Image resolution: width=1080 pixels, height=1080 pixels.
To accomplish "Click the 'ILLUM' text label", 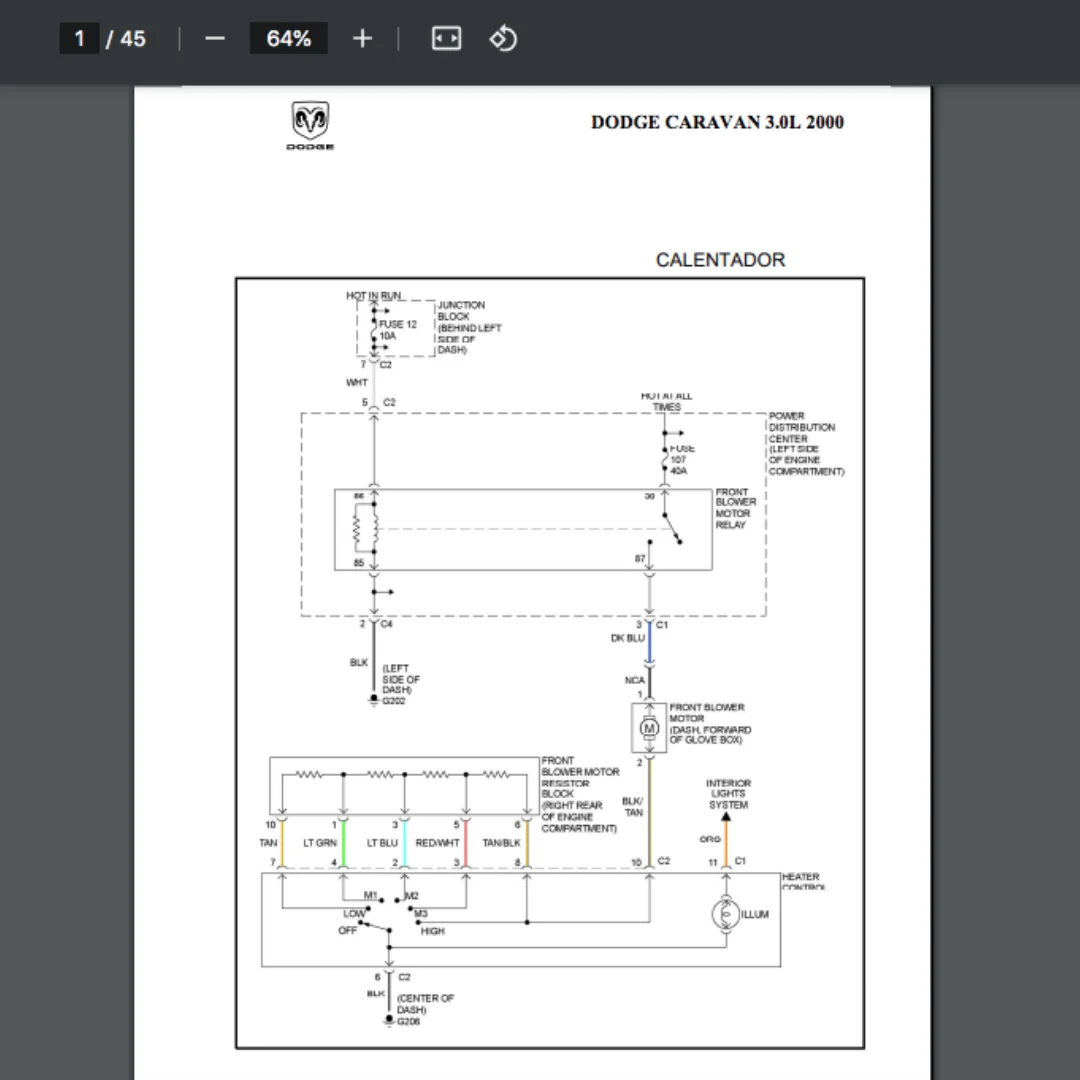I will pyautogui.click(x=755, y=915).
